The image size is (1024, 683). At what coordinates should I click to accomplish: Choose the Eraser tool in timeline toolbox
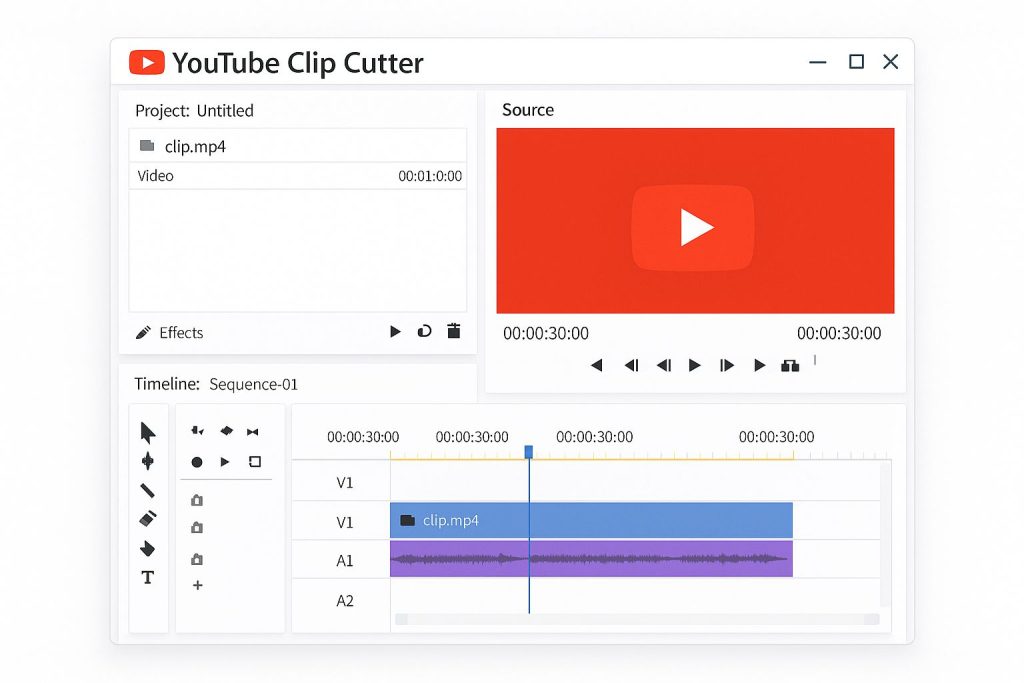tap(148, 518)
